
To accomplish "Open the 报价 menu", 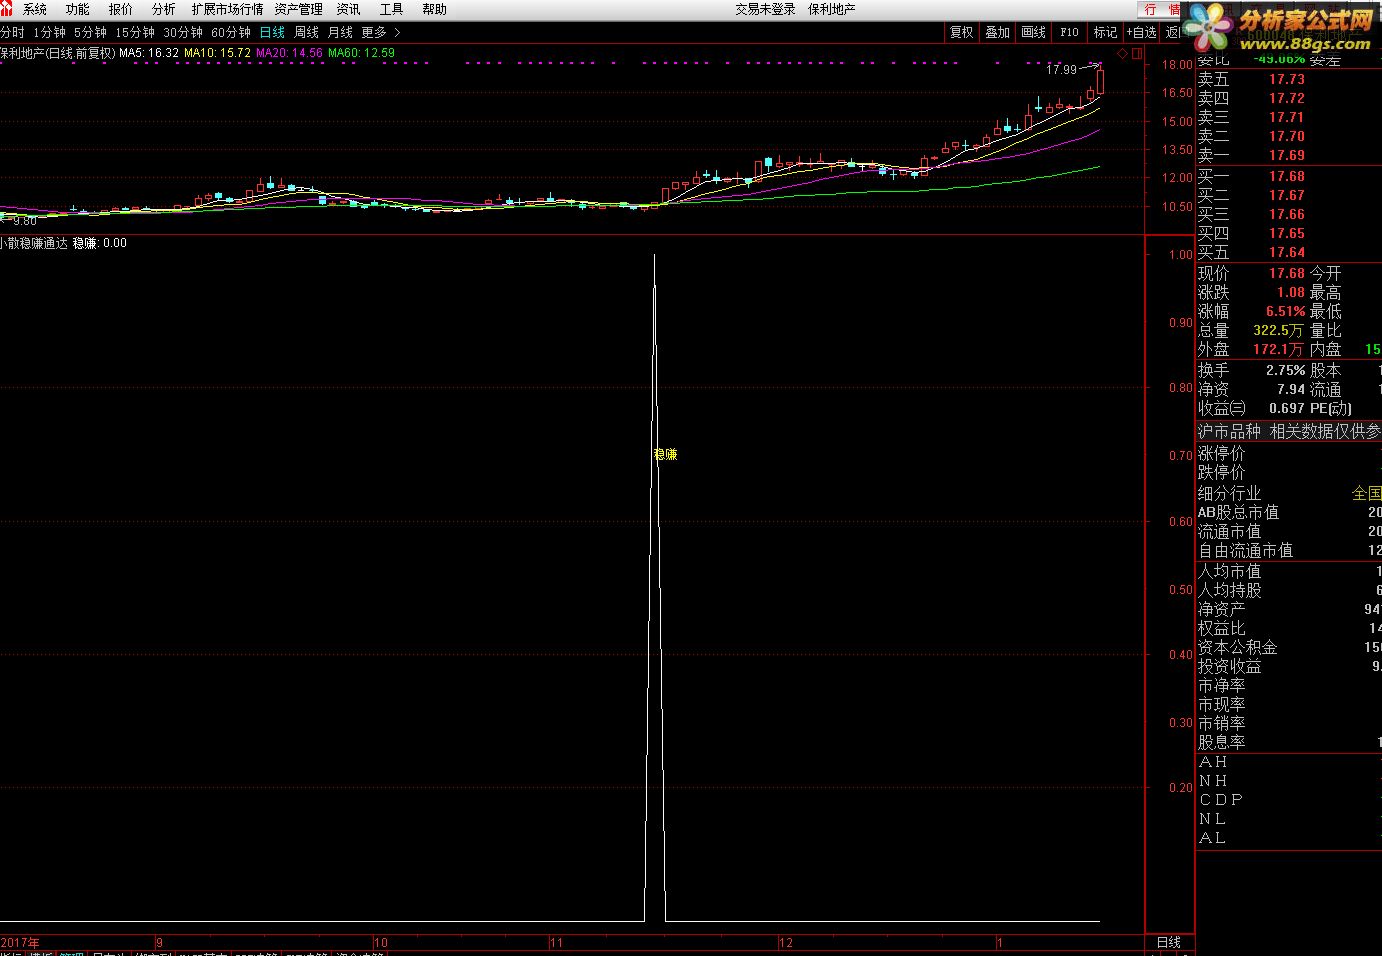I will pyautogui.click(x=120, y=9).
